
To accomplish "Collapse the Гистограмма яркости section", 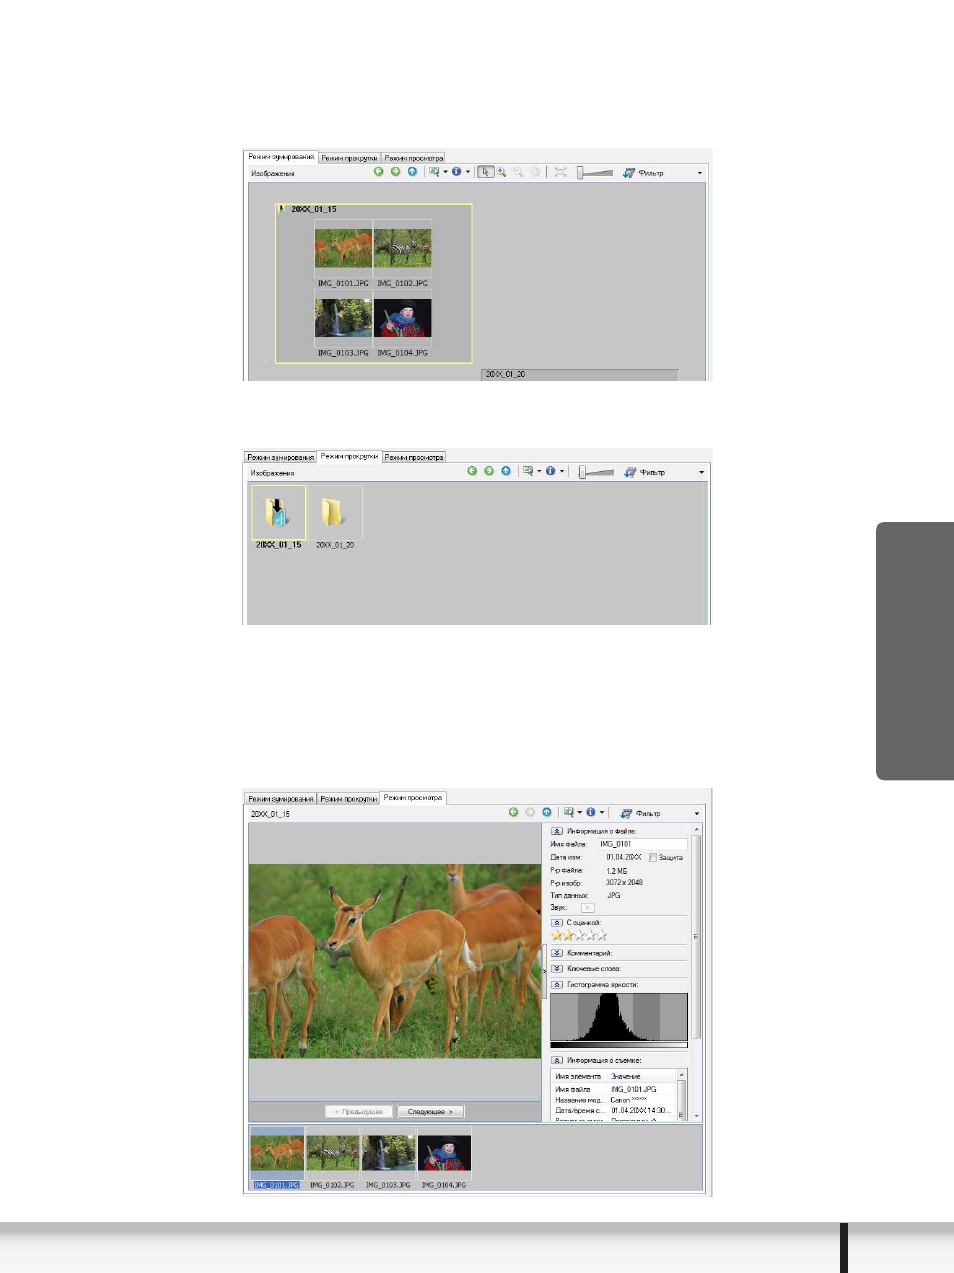I will tap(557, 984).
